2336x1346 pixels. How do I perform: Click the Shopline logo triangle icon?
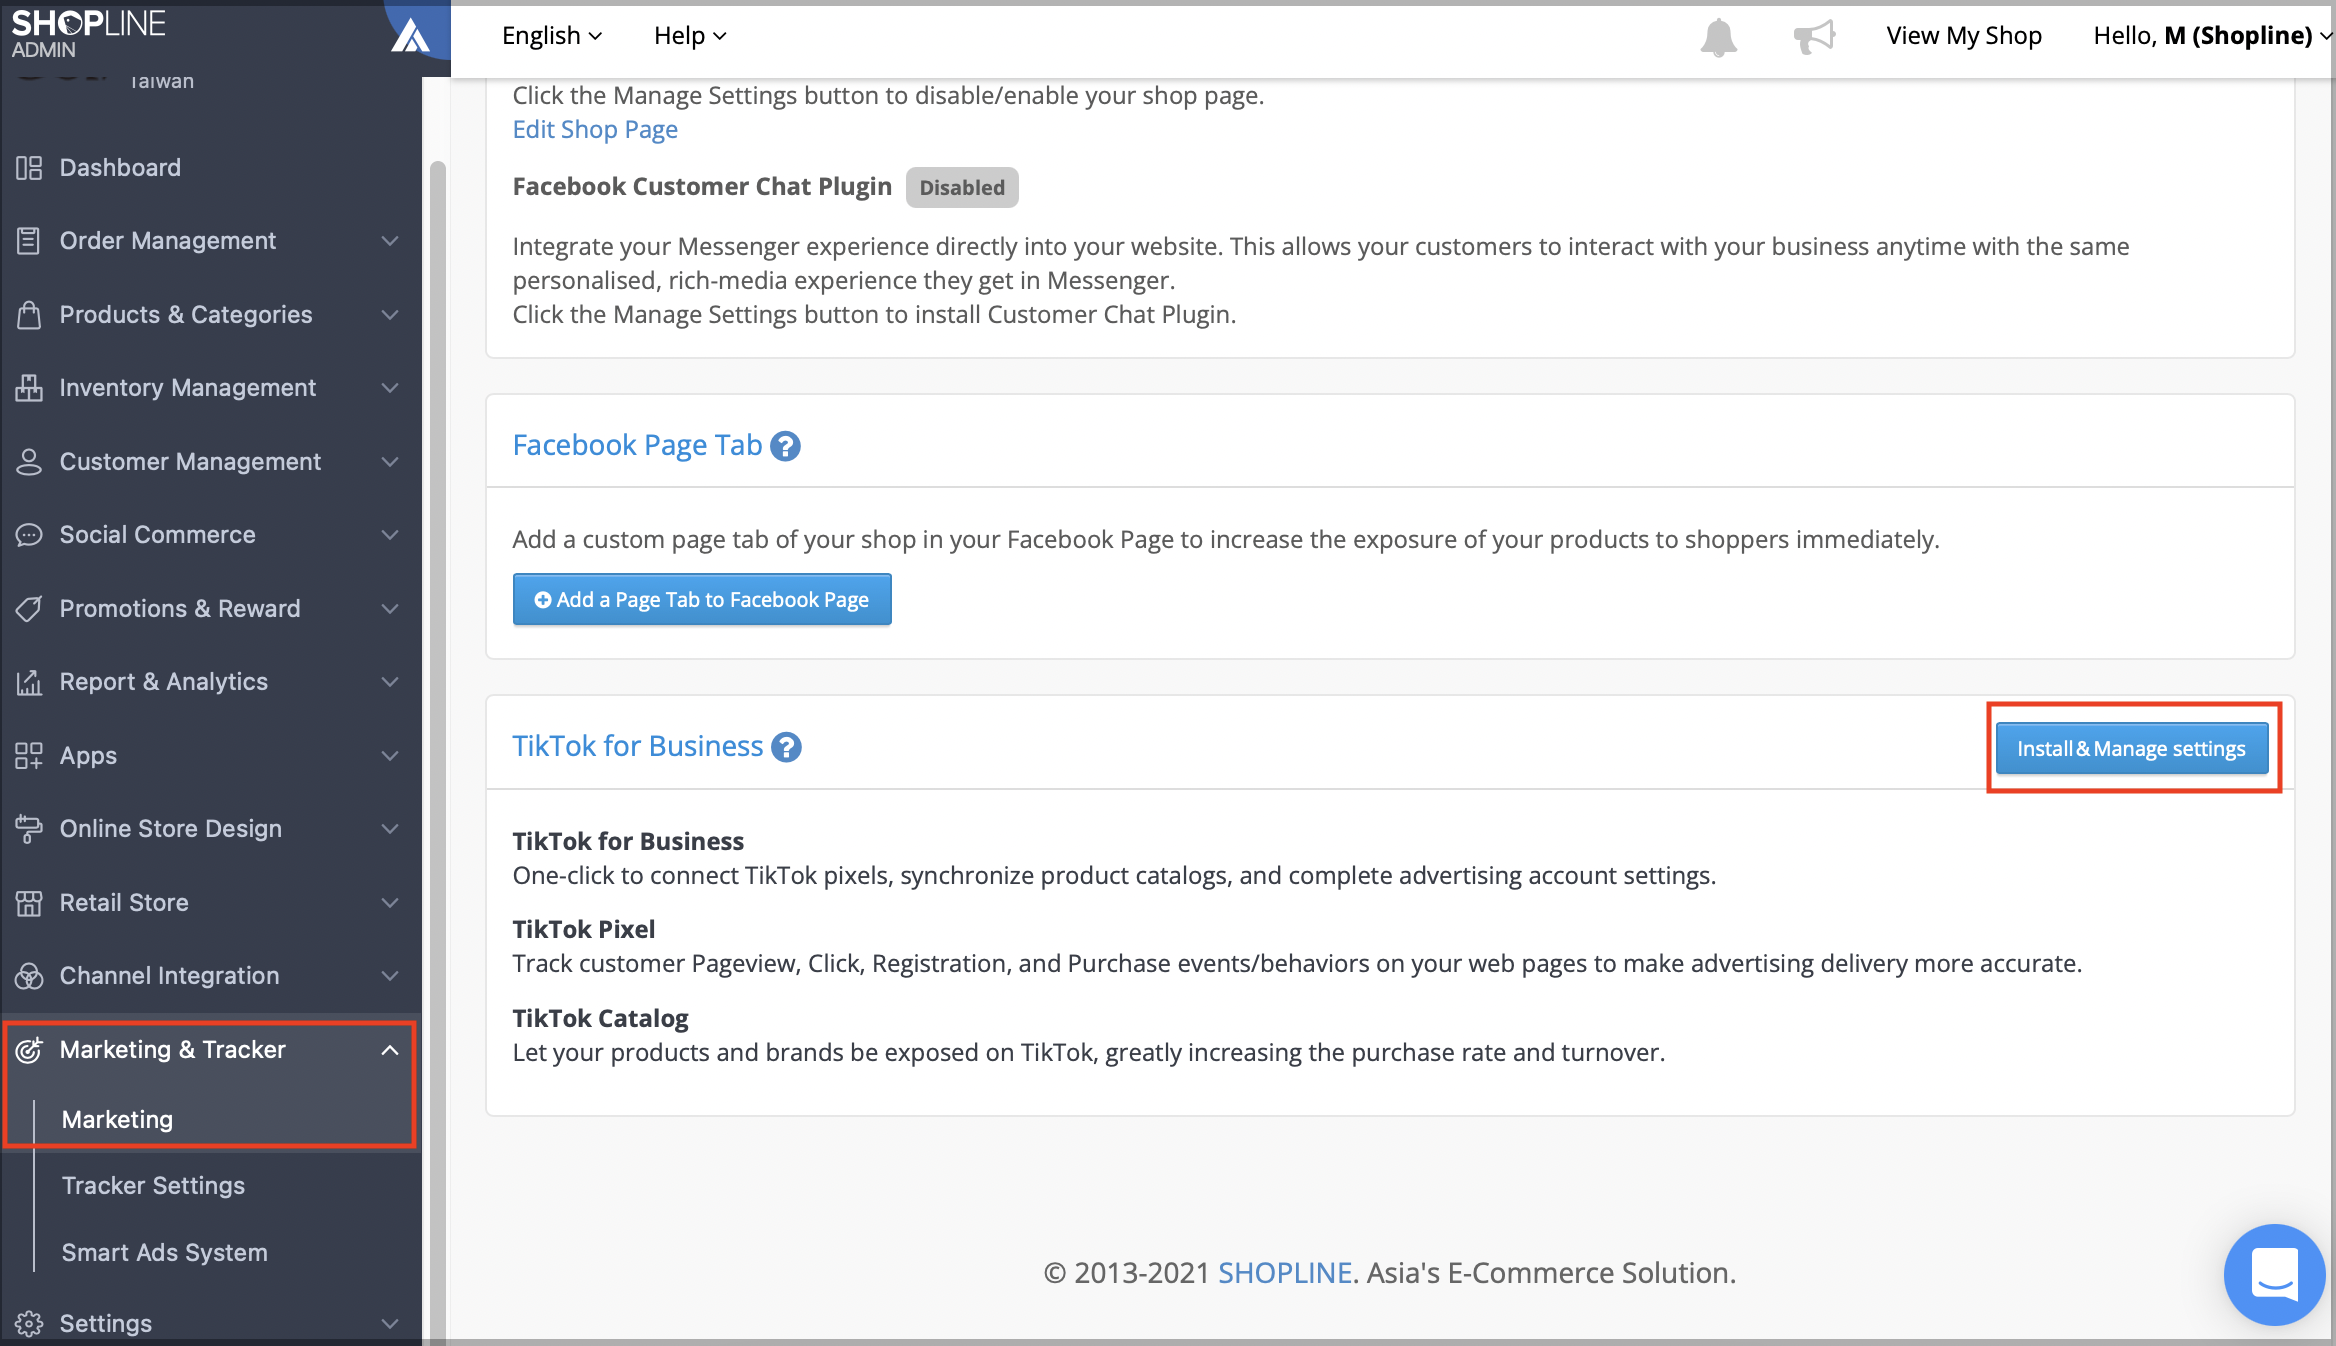click(x=410, y=36)
